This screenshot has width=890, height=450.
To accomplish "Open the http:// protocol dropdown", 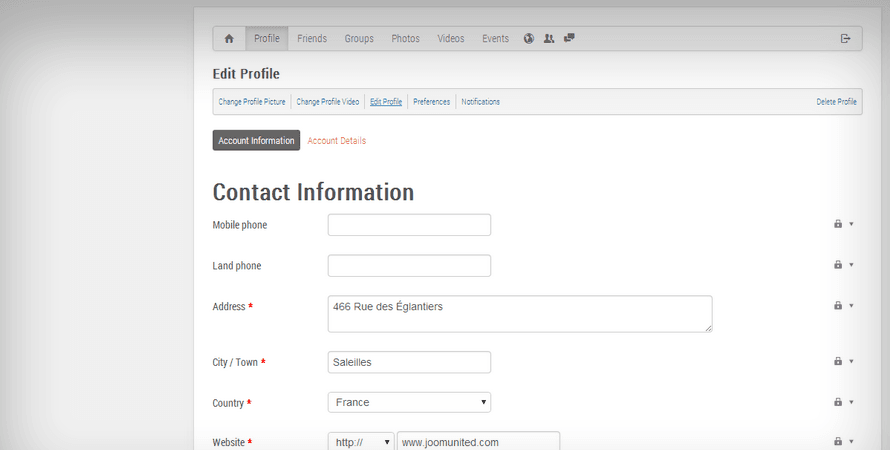I will [360, 442].
